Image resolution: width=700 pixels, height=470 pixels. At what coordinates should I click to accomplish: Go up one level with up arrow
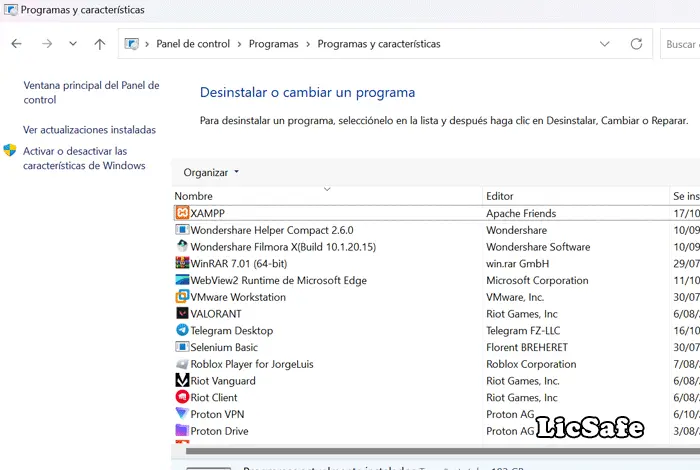point(100,44)
